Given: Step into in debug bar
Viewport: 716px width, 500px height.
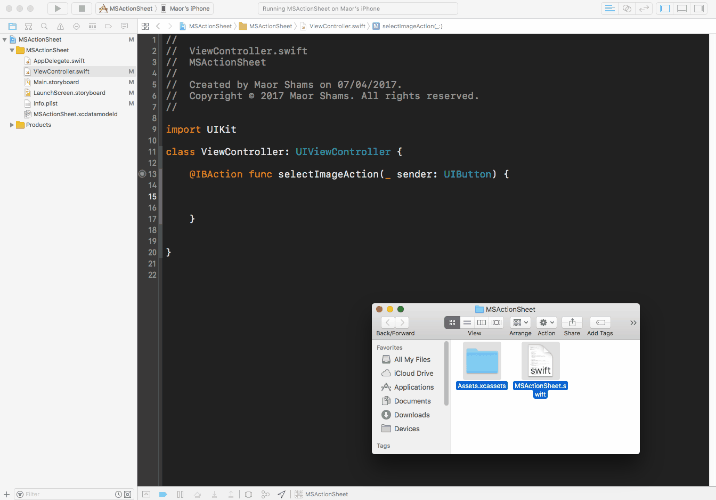Looking at the screenshot, I should [214, 494].
